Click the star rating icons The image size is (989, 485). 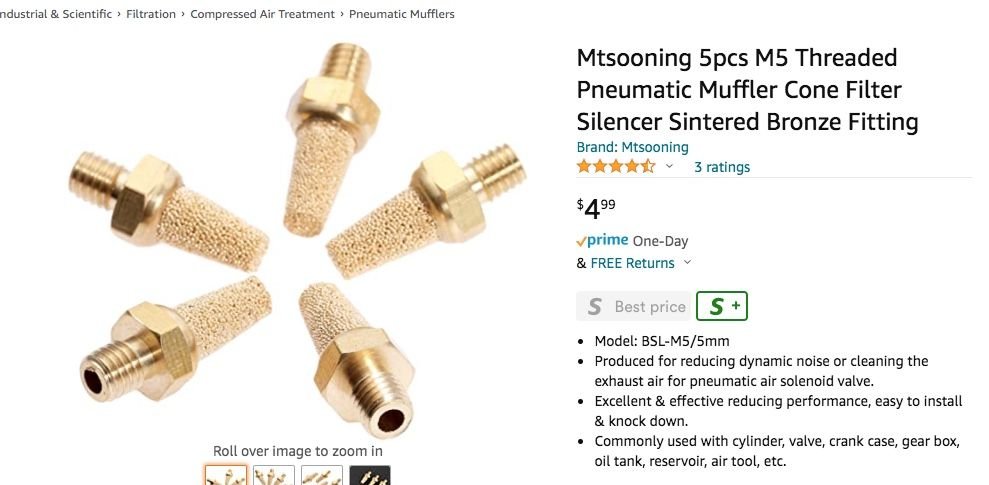click(x=616, y=166)
